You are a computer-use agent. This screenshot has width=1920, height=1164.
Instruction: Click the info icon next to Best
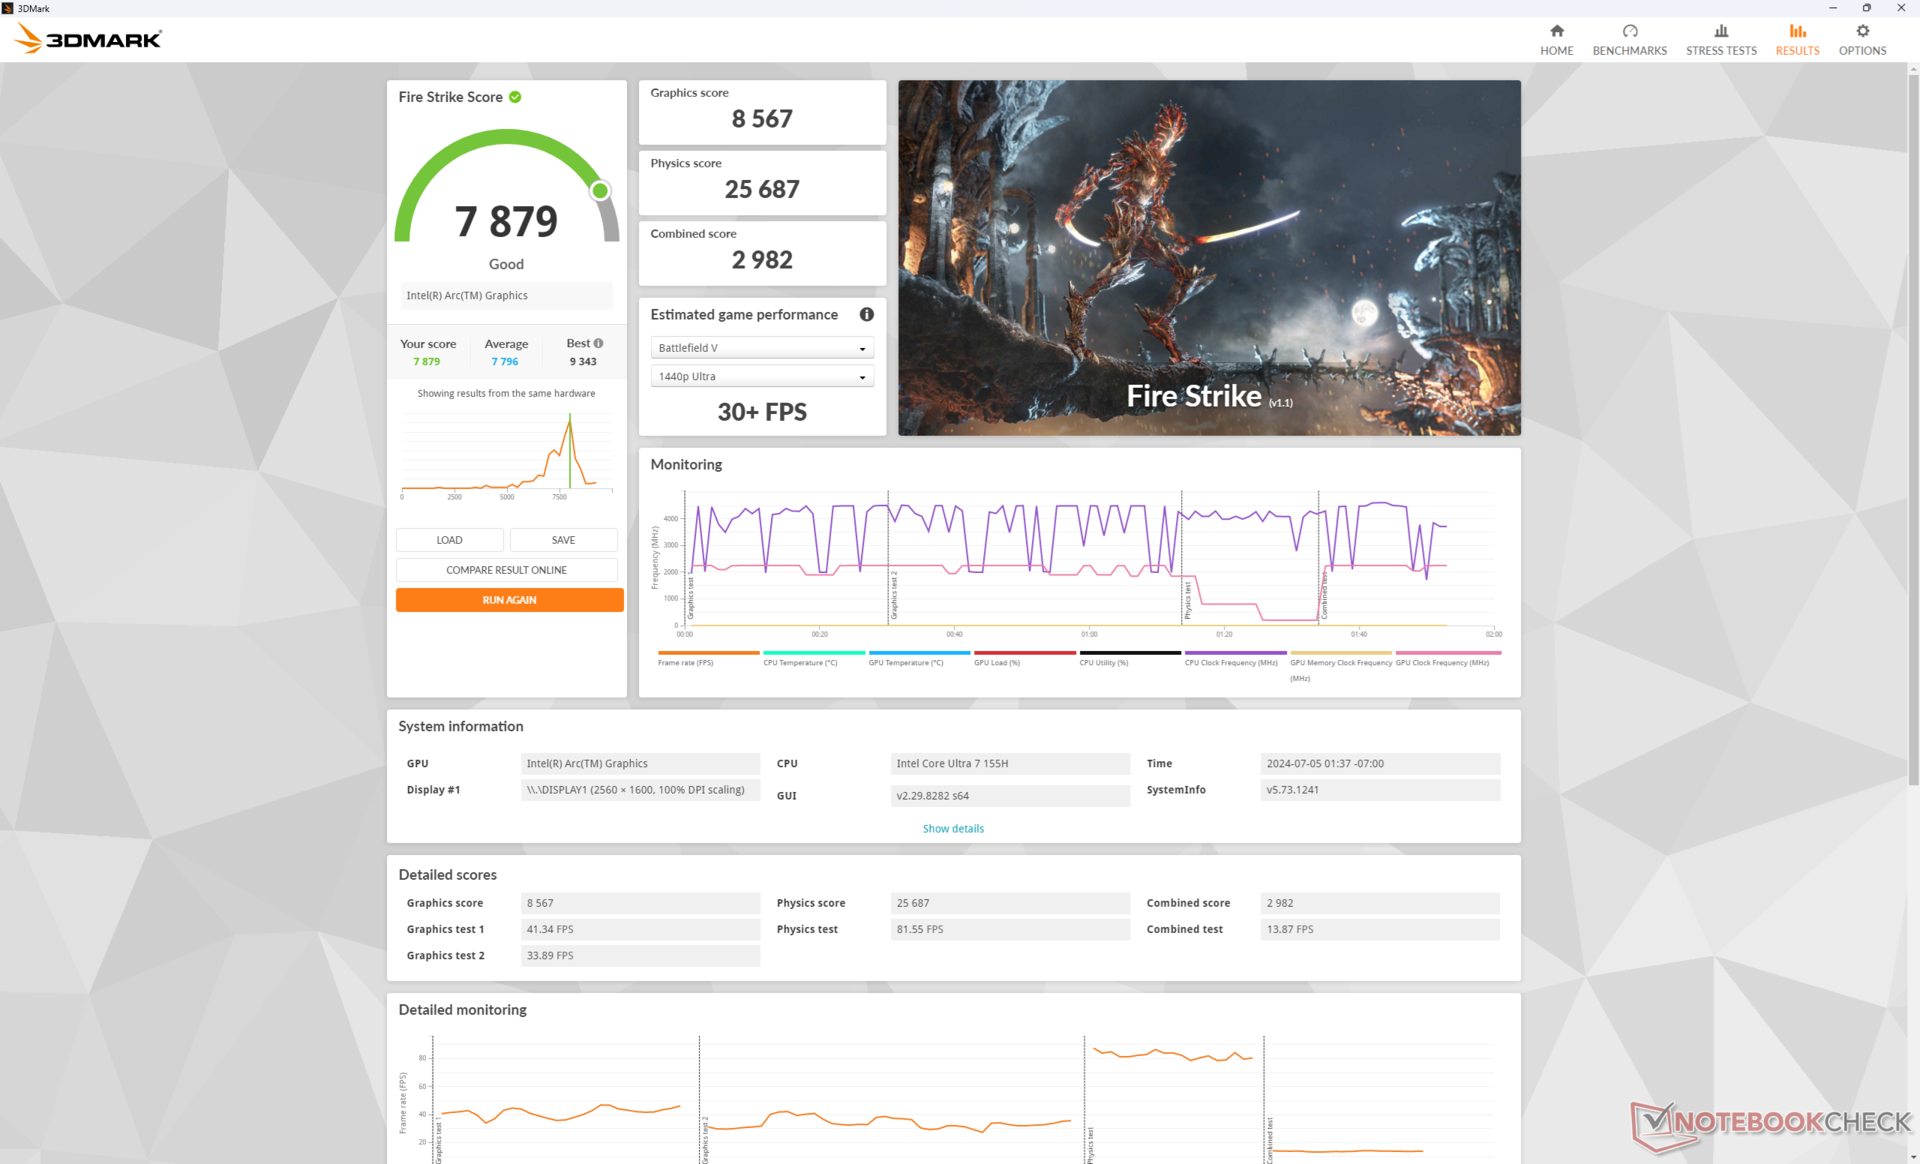[598, 343]
